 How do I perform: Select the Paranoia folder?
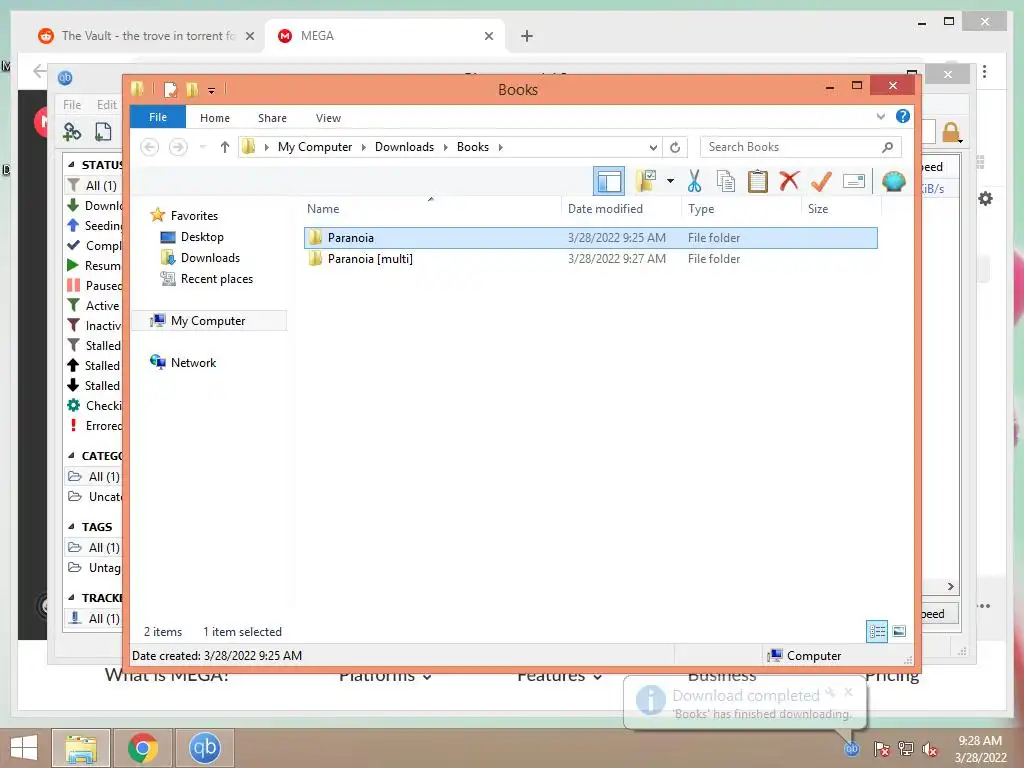(590, 238)
